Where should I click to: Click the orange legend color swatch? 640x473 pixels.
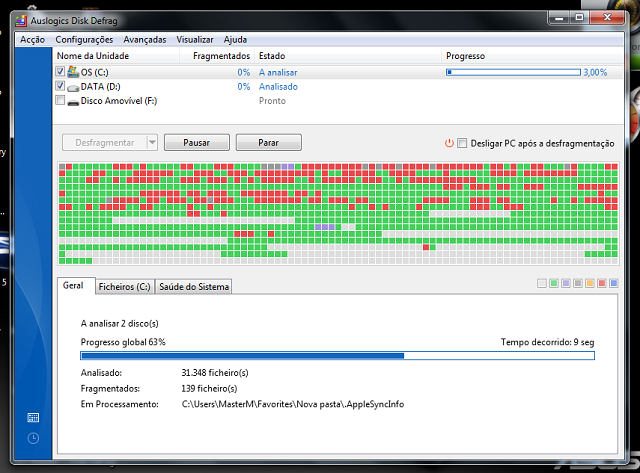(x=590, y=283)
